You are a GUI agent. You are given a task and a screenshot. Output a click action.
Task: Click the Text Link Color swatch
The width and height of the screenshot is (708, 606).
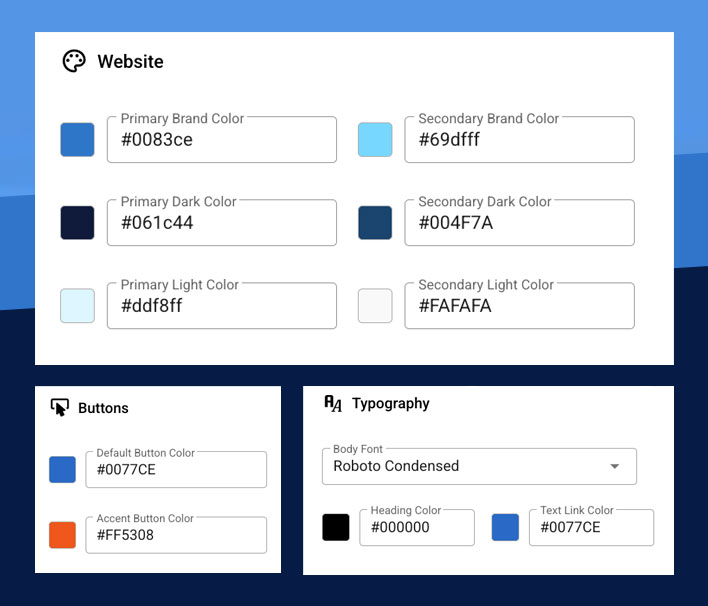[x=505, y=528]
